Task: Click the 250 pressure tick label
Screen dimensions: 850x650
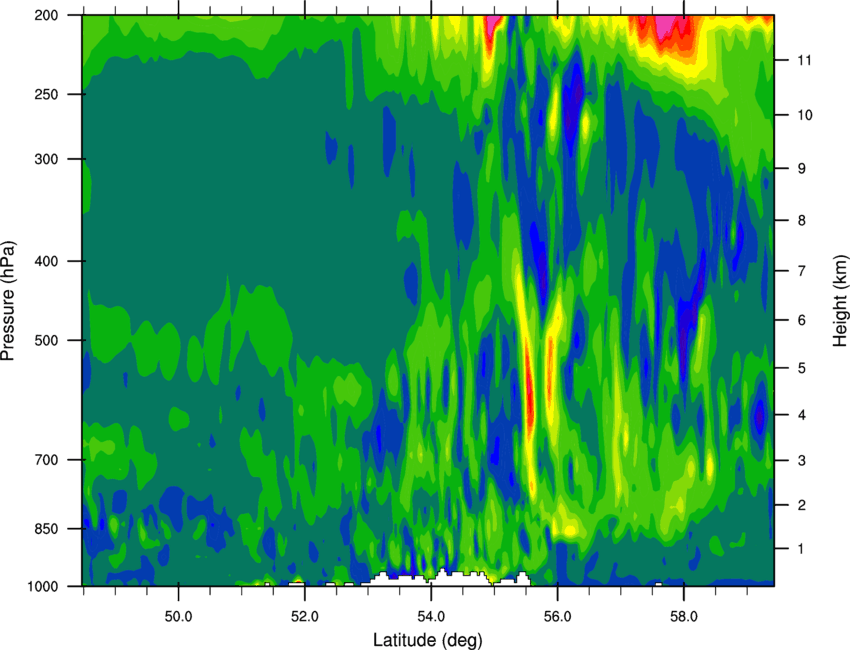Action: (x=47, y=94)
